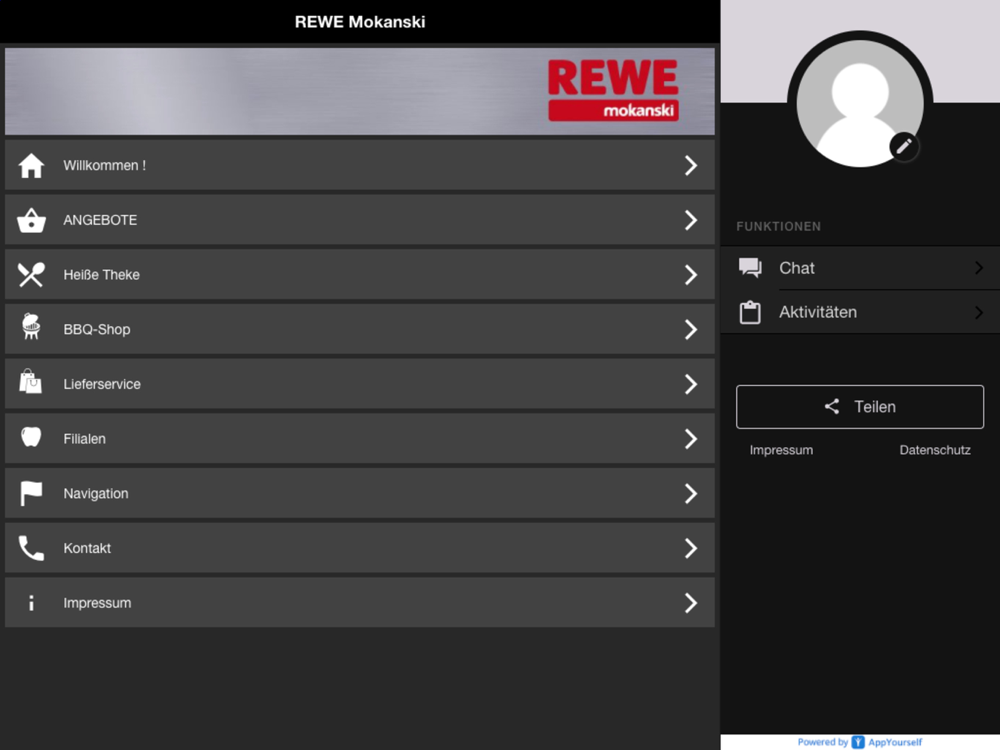Tap the AppYourself logo icon
This screenshot has width=1000, height=750.
[858, 742]
